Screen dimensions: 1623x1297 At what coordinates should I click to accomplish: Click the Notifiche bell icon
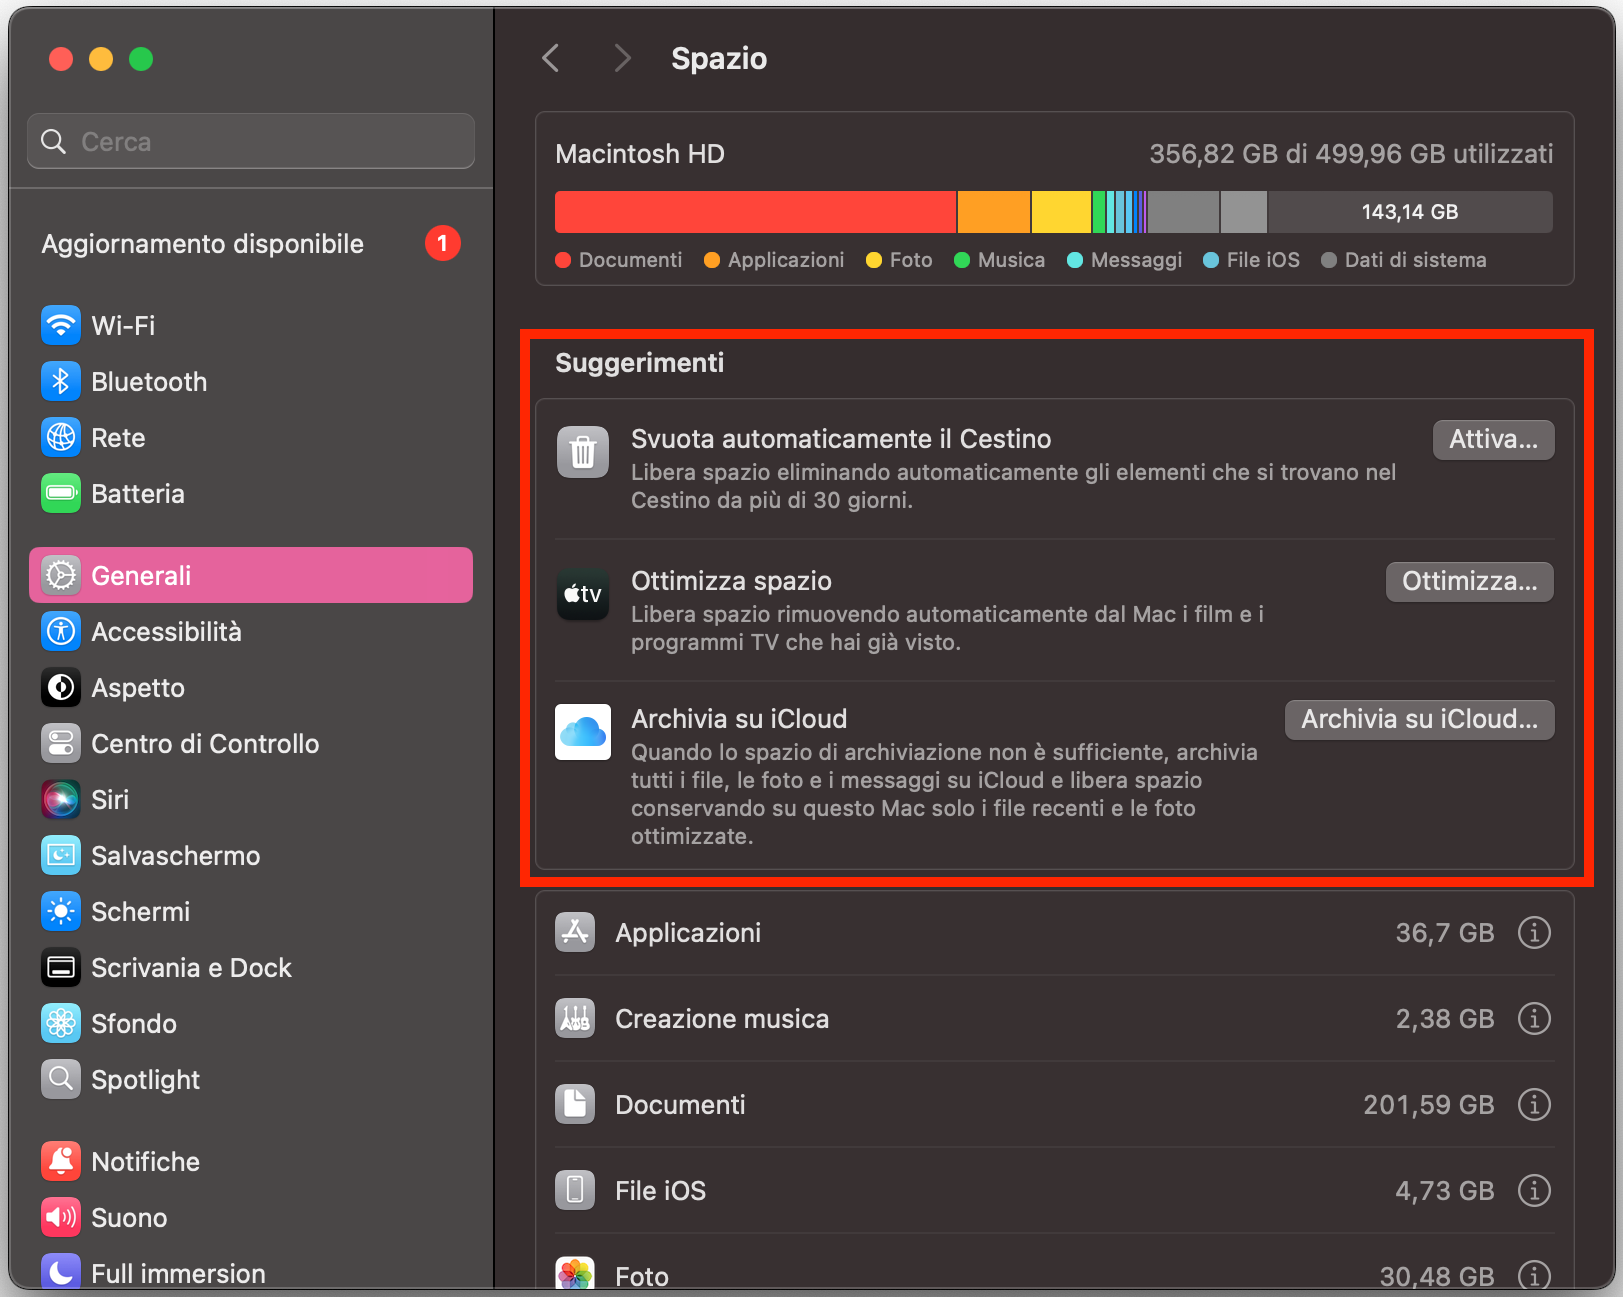(x=61, y=1161)
